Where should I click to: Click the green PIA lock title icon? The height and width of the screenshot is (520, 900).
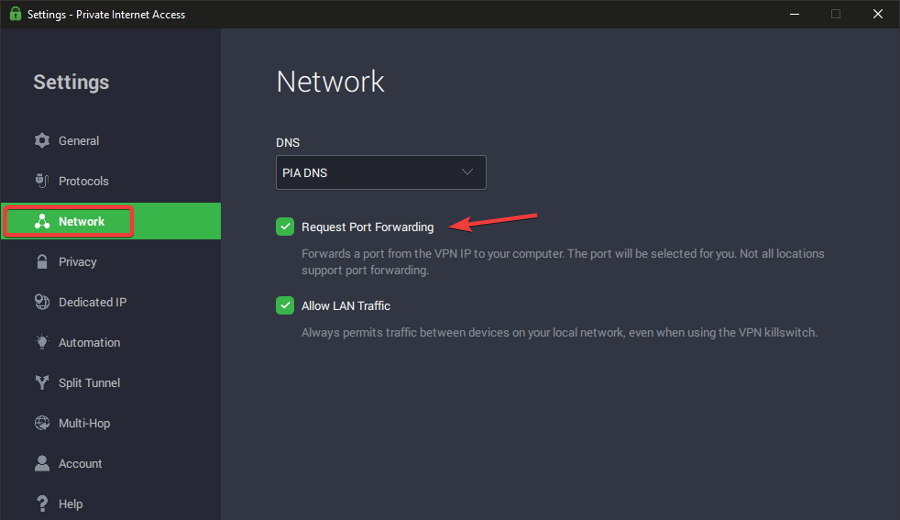click(x=14, y=14)
